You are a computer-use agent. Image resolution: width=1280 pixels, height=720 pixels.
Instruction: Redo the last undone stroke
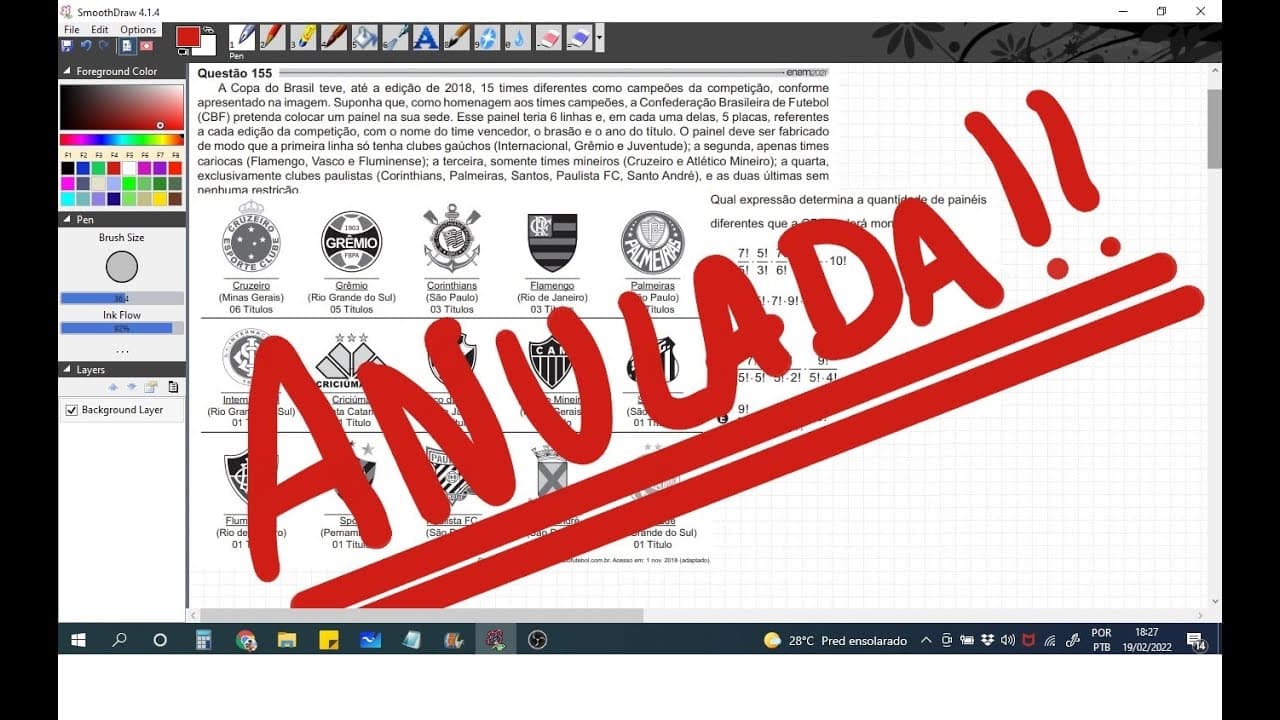pyautogui.click(x=103, y=45)
